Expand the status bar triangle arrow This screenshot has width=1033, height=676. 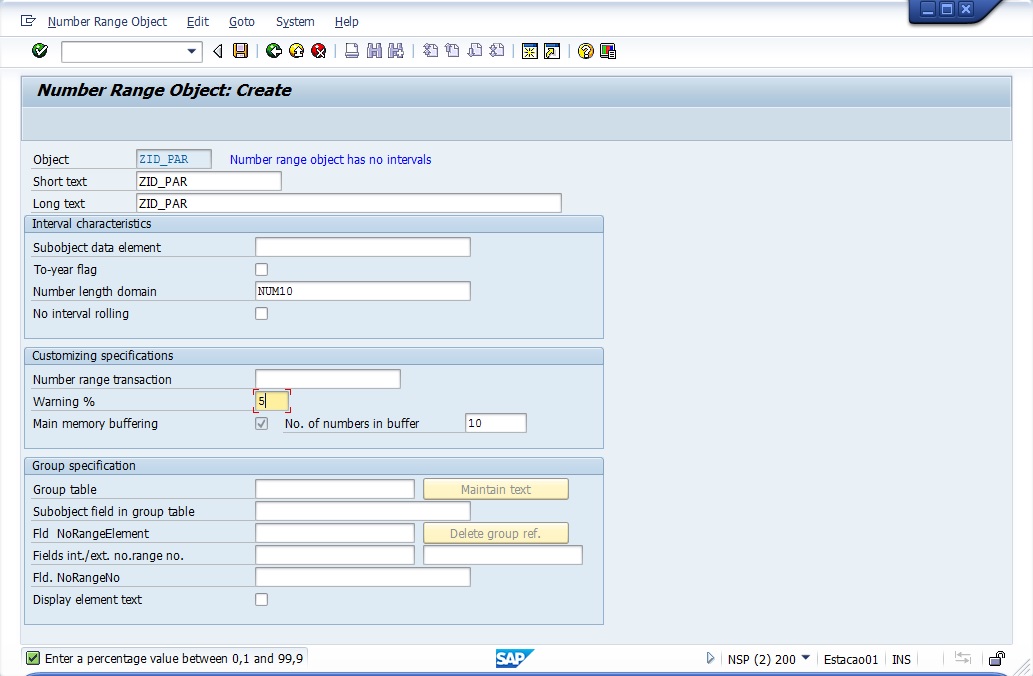pos(711,658)
